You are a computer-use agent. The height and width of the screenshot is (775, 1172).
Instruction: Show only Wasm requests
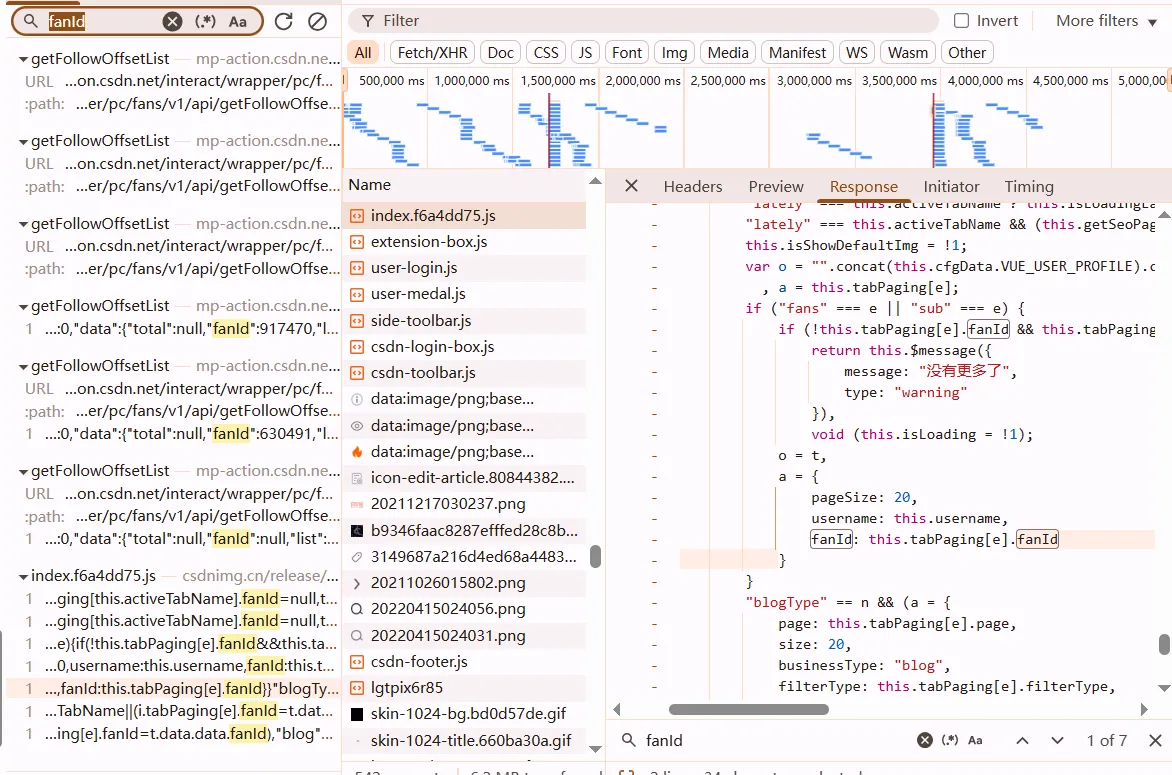click(x=907, y=53)
